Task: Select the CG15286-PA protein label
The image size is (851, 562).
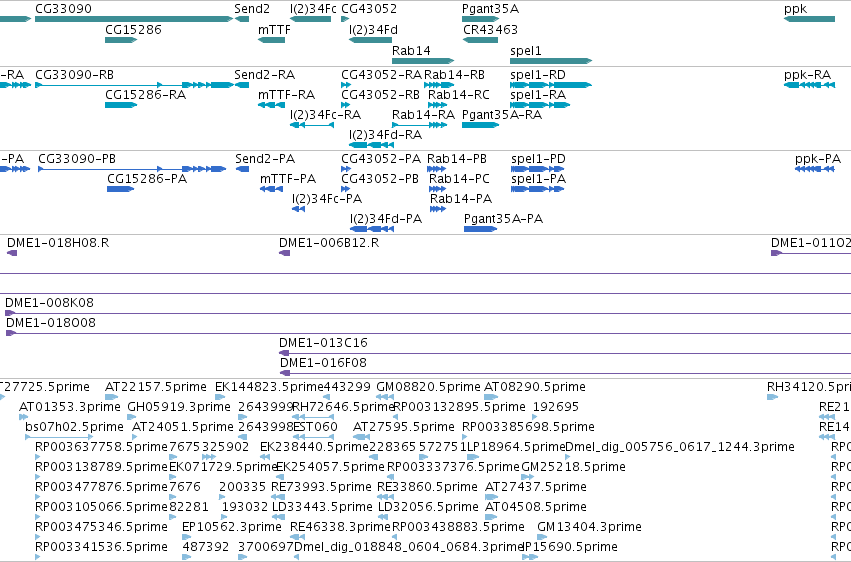Action: pyautogui.click(x=147, y=178)
